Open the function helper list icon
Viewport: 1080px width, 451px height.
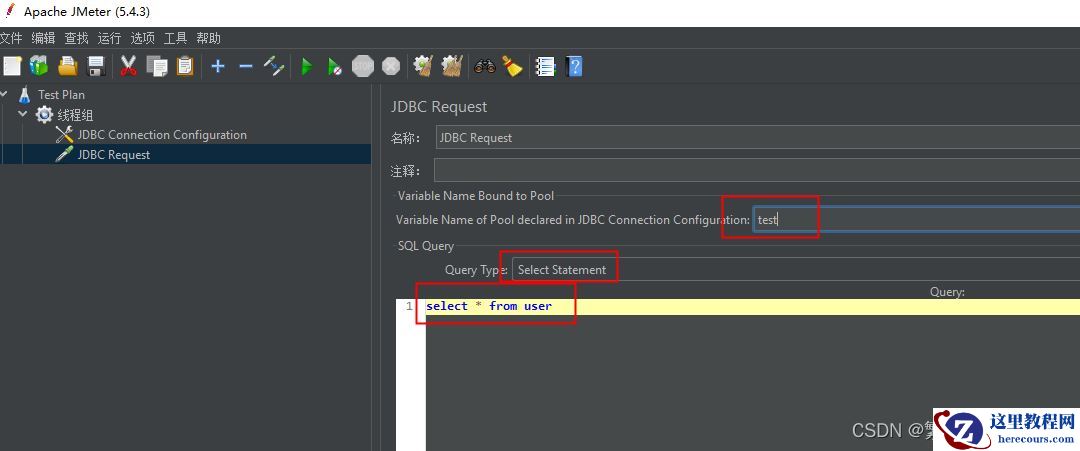(x=546, y=66)
